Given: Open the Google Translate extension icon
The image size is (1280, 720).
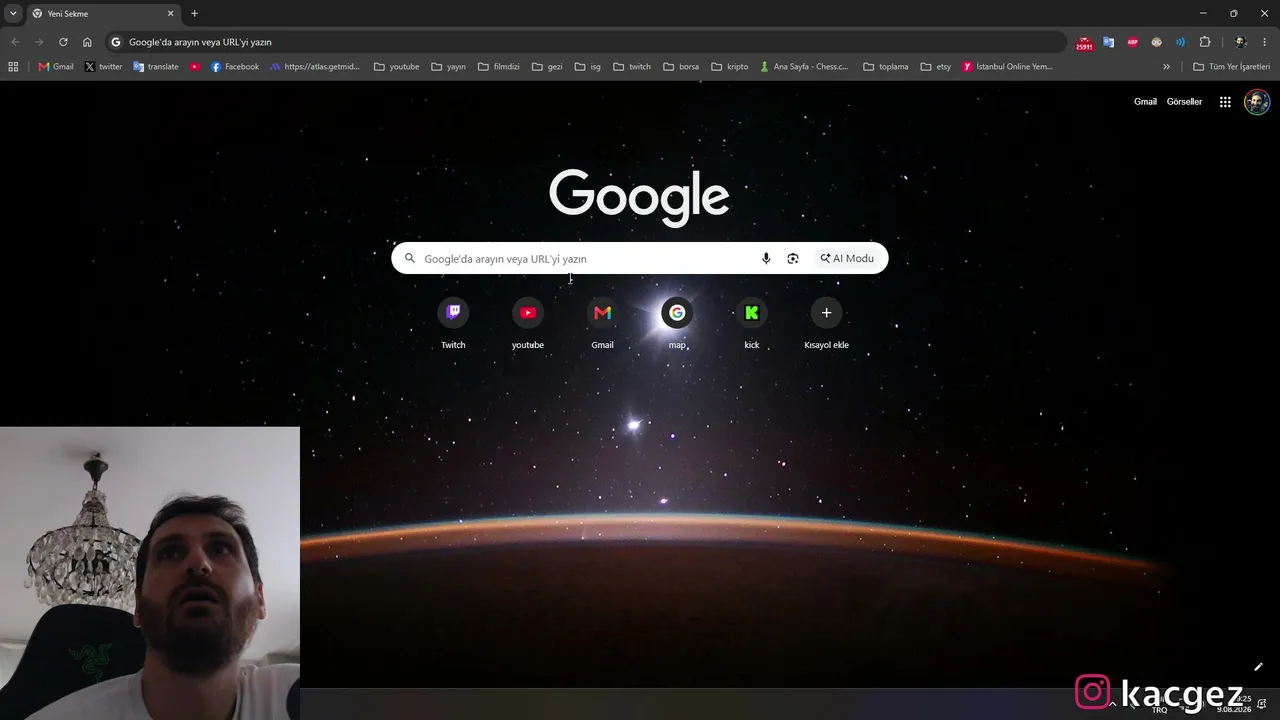Looking at the screenshot, I should [1109, 42].
